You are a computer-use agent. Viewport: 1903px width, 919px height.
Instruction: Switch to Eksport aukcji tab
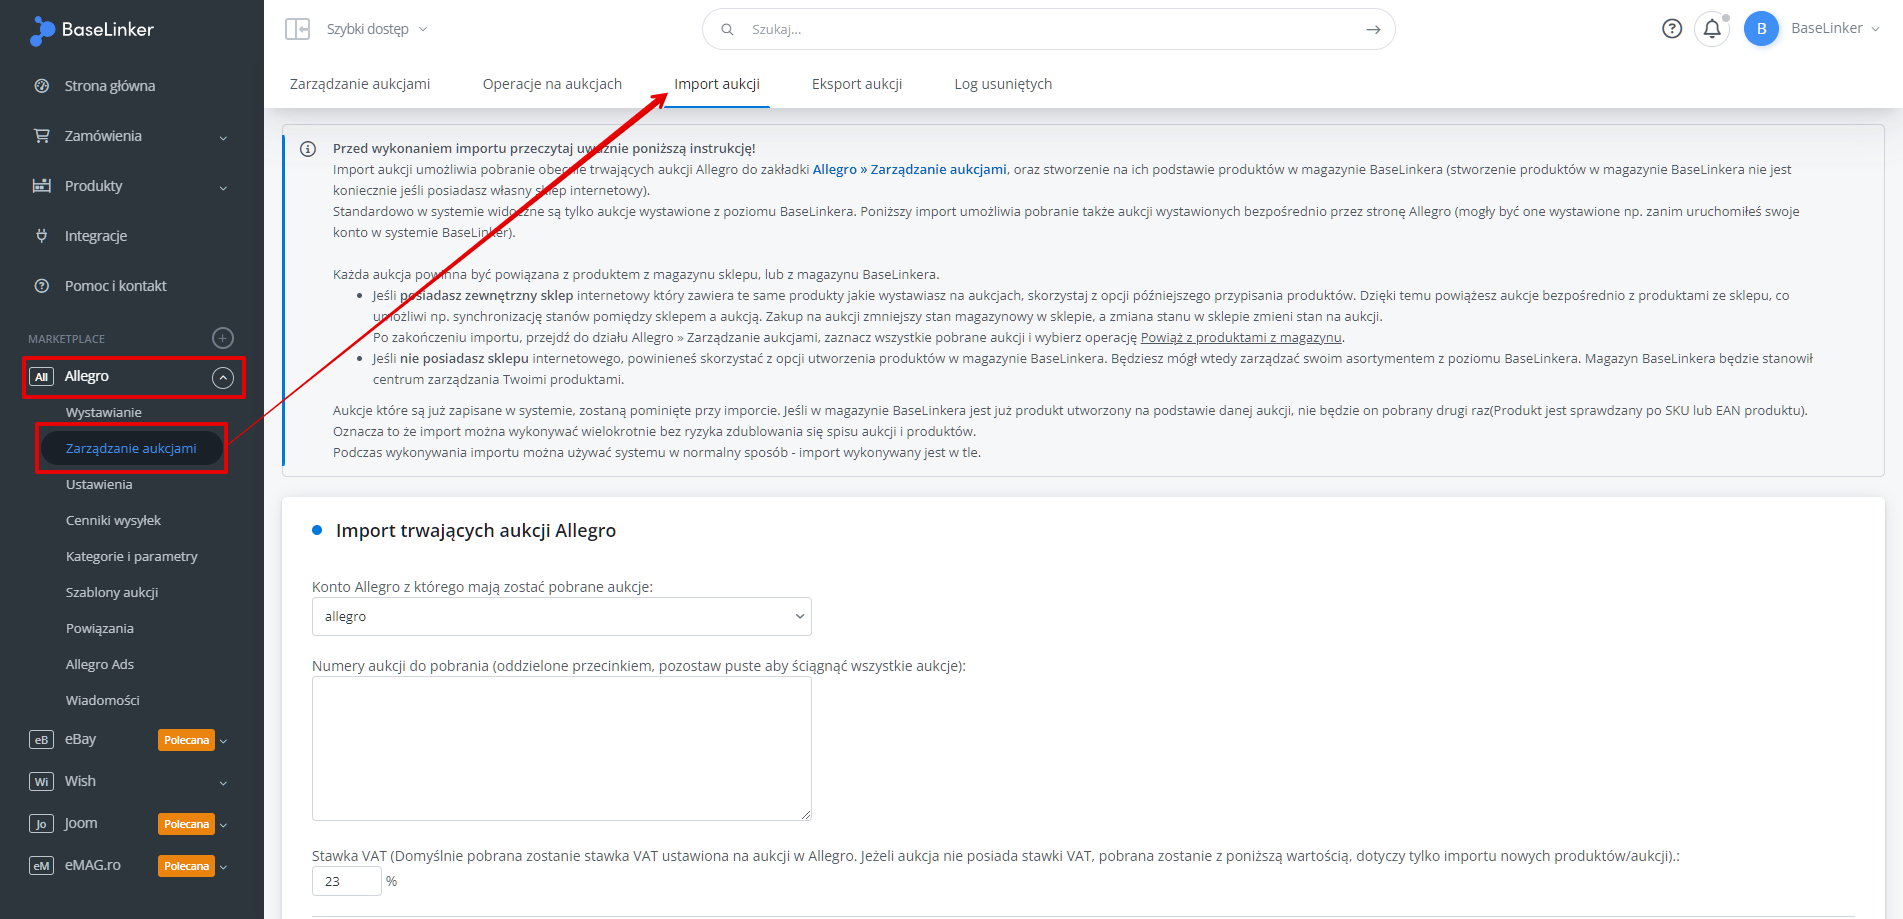click(857, 84)
